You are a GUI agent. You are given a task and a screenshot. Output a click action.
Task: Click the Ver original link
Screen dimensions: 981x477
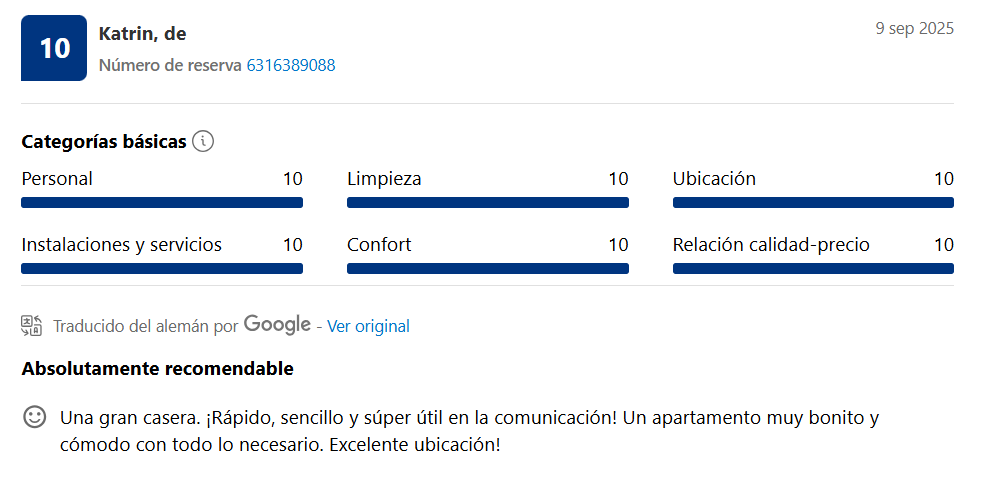[x=368, y=326]
